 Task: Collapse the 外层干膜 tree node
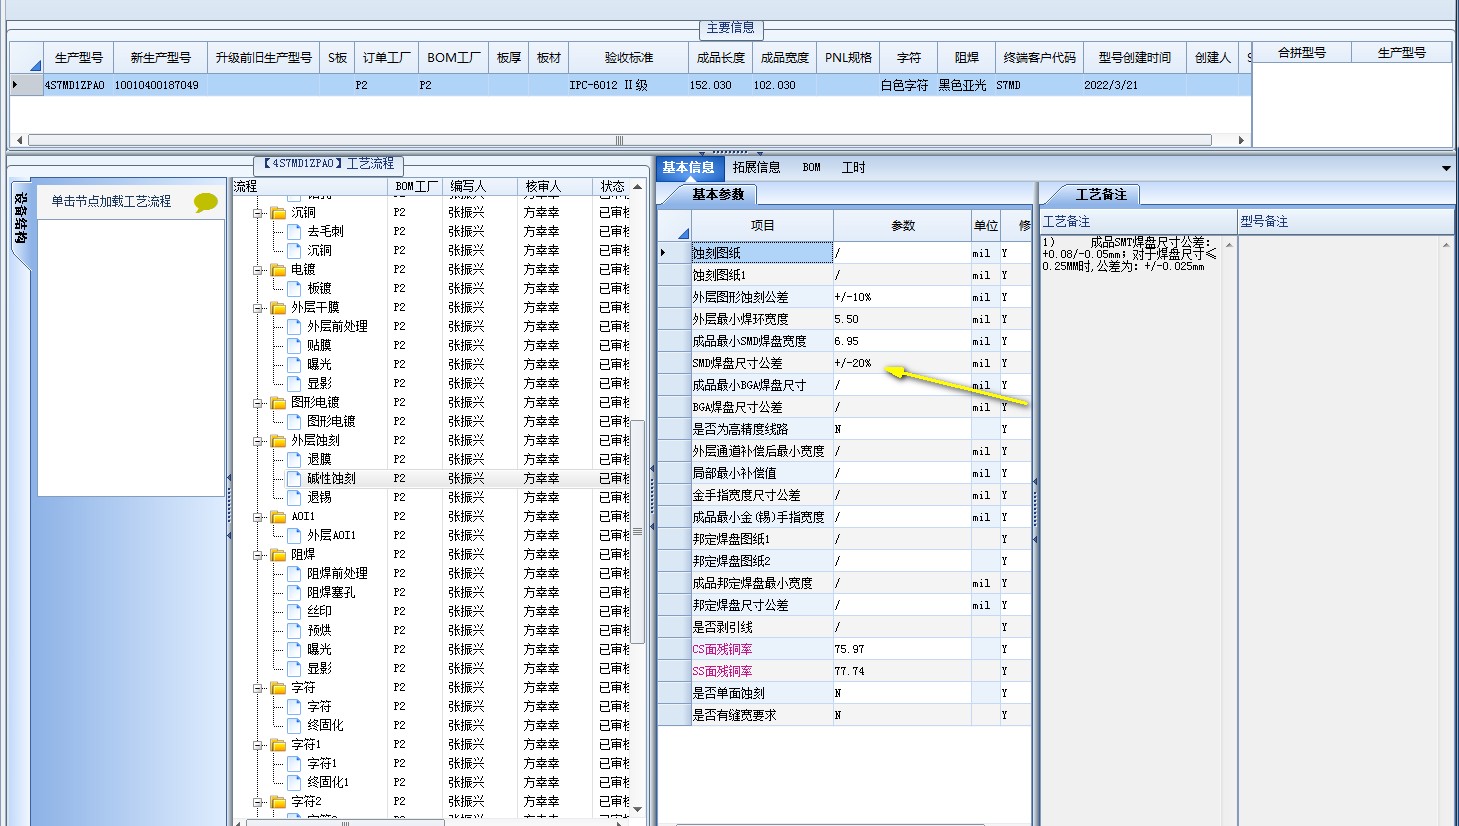pyautogui.click(x=259, y=308)
